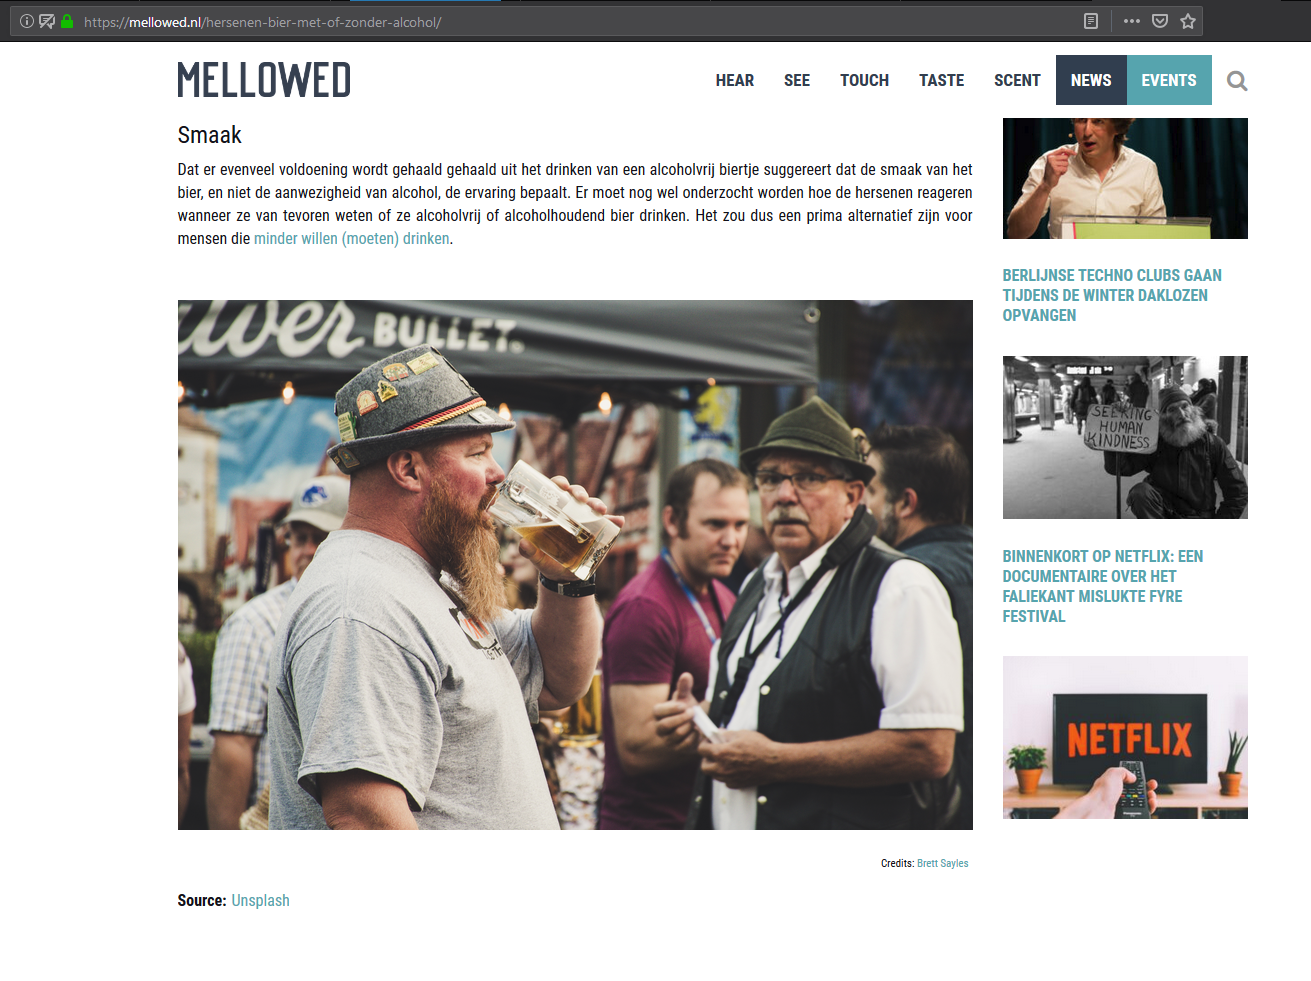Go to the SEE section
The image size is (1311, 981).
click(x=797, y=80)
